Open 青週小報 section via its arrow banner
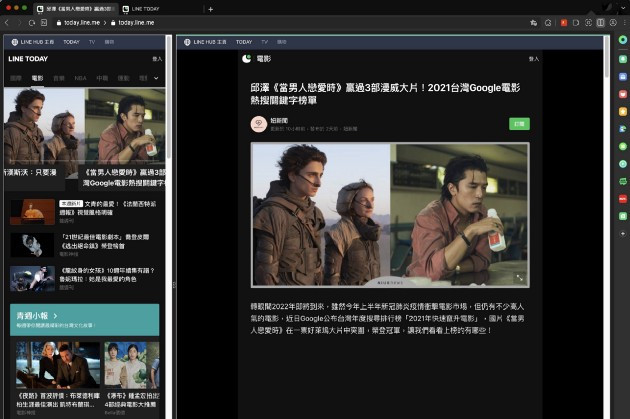Screen dimensions: 630x419 (84, 319)
